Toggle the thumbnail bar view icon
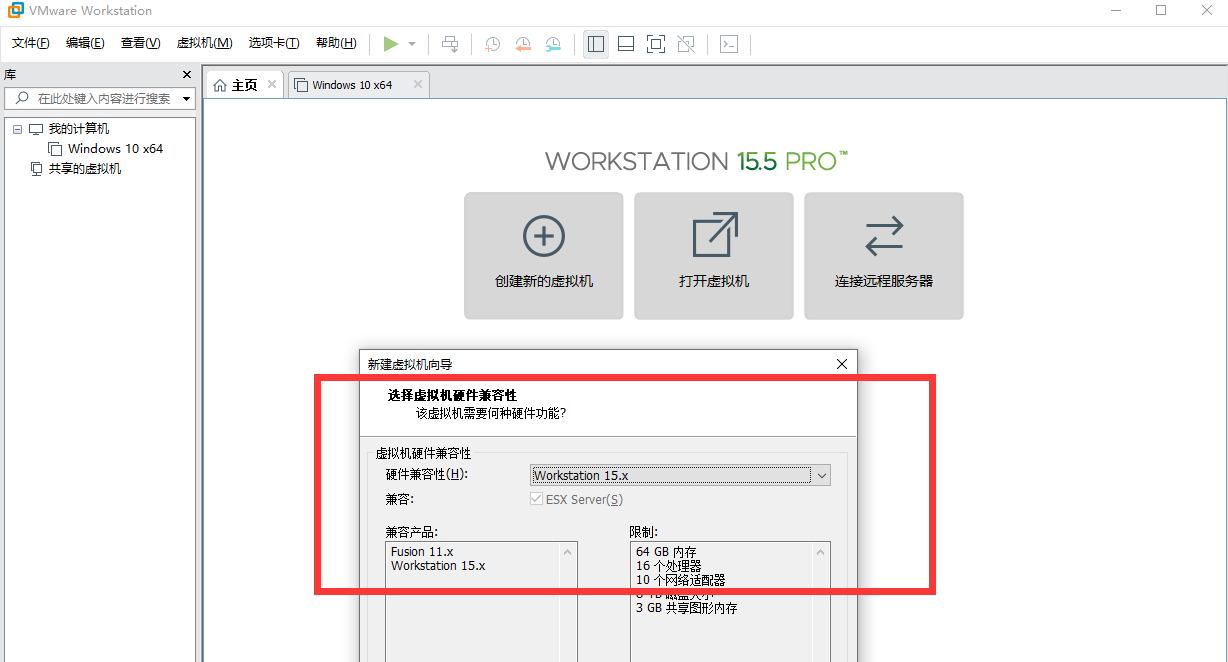This screenshot has height=662, width=1228. [626, 44]
